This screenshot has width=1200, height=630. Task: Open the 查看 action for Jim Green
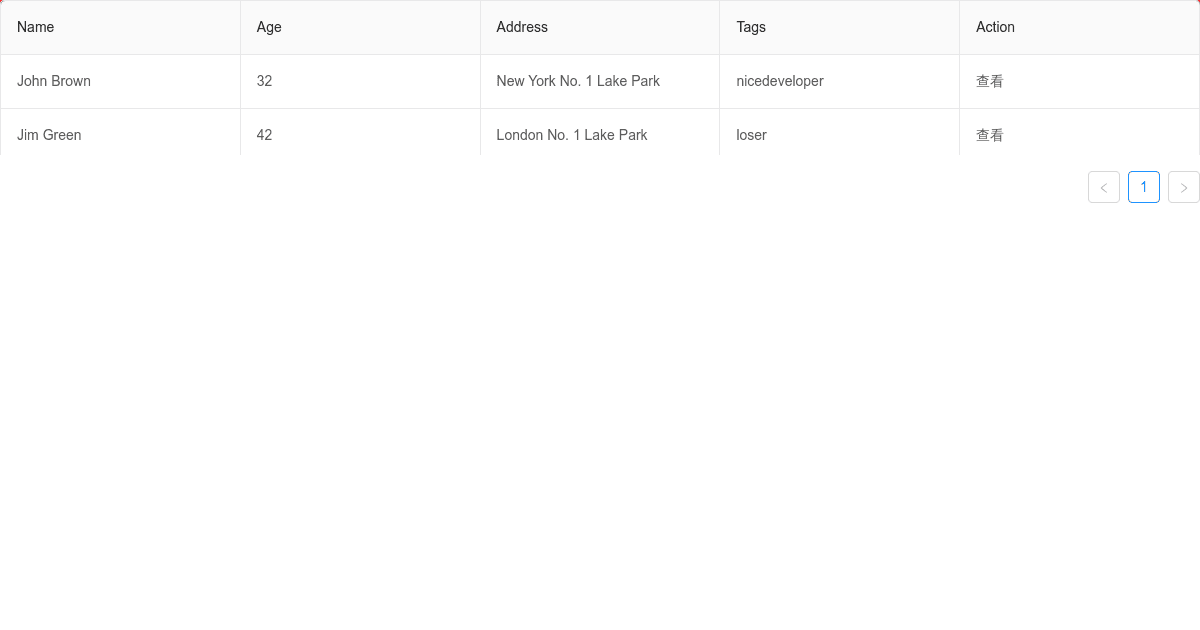pyautogui.click(x=989, y=135)
